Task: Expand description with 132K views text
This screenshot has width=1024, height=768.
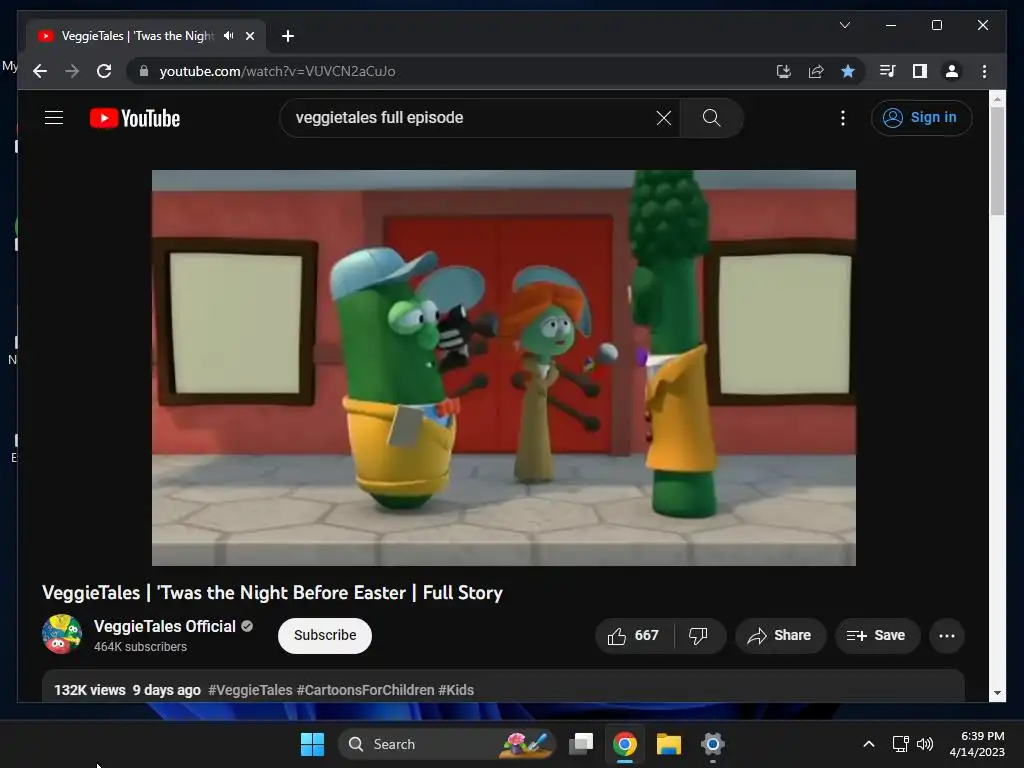Action: 503,686
